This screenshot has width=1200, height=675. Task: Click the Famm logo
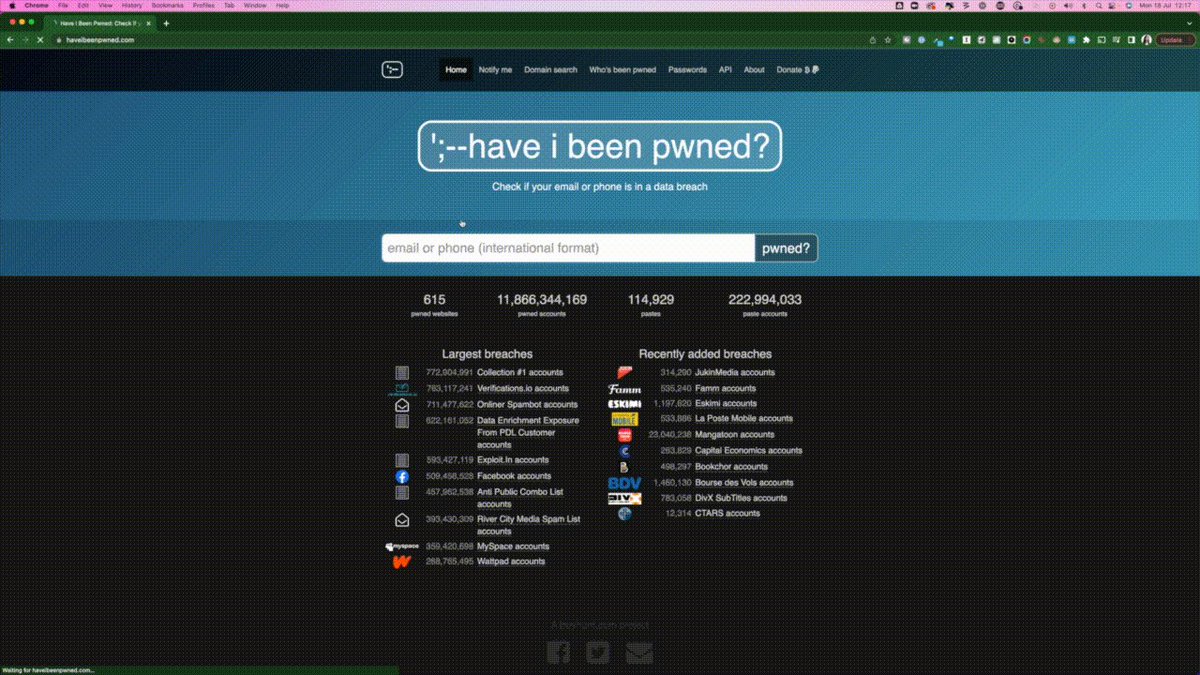(x=625, y=389)
